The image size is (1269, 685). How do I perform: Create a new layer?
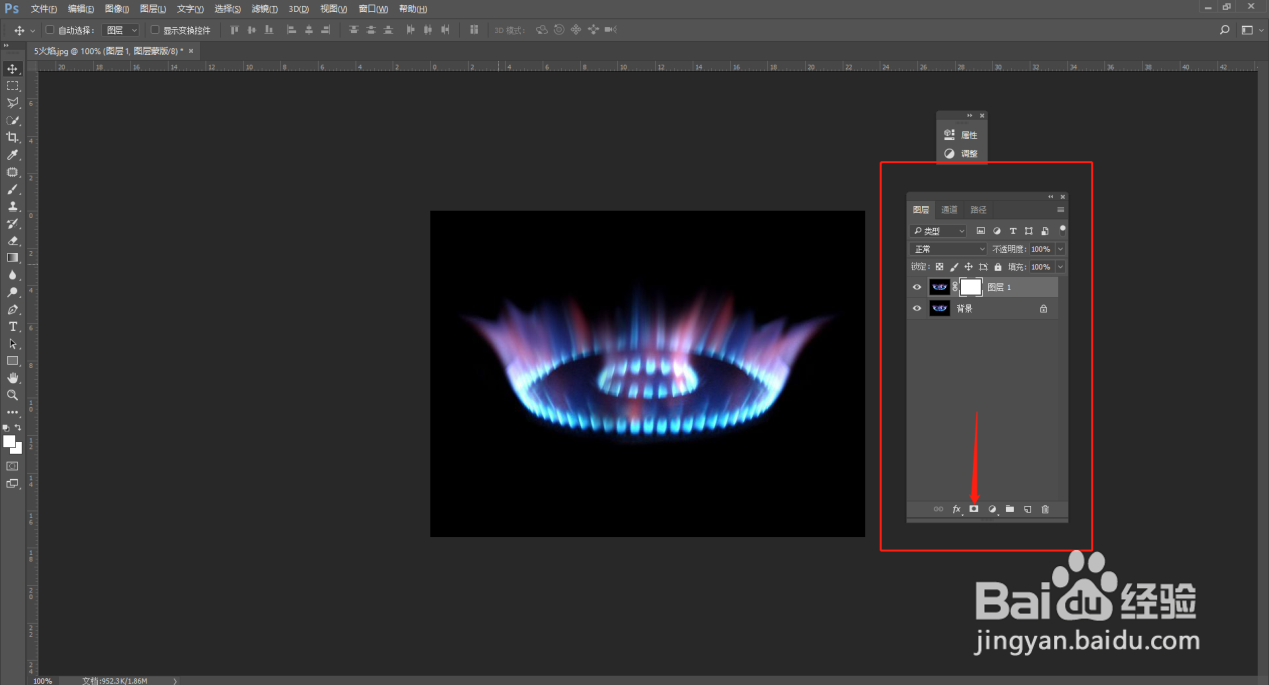[x=1027, y=509]
